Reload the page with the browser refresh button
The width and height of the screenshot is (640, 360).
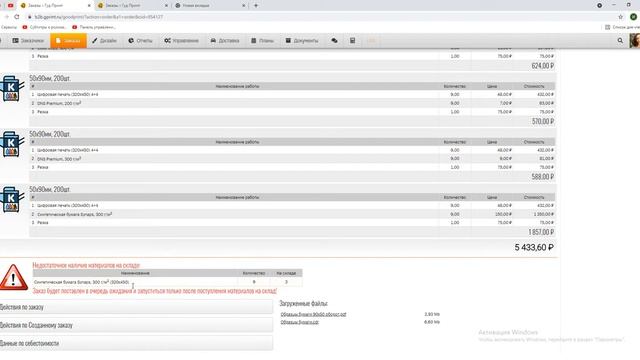click(17, 17)
